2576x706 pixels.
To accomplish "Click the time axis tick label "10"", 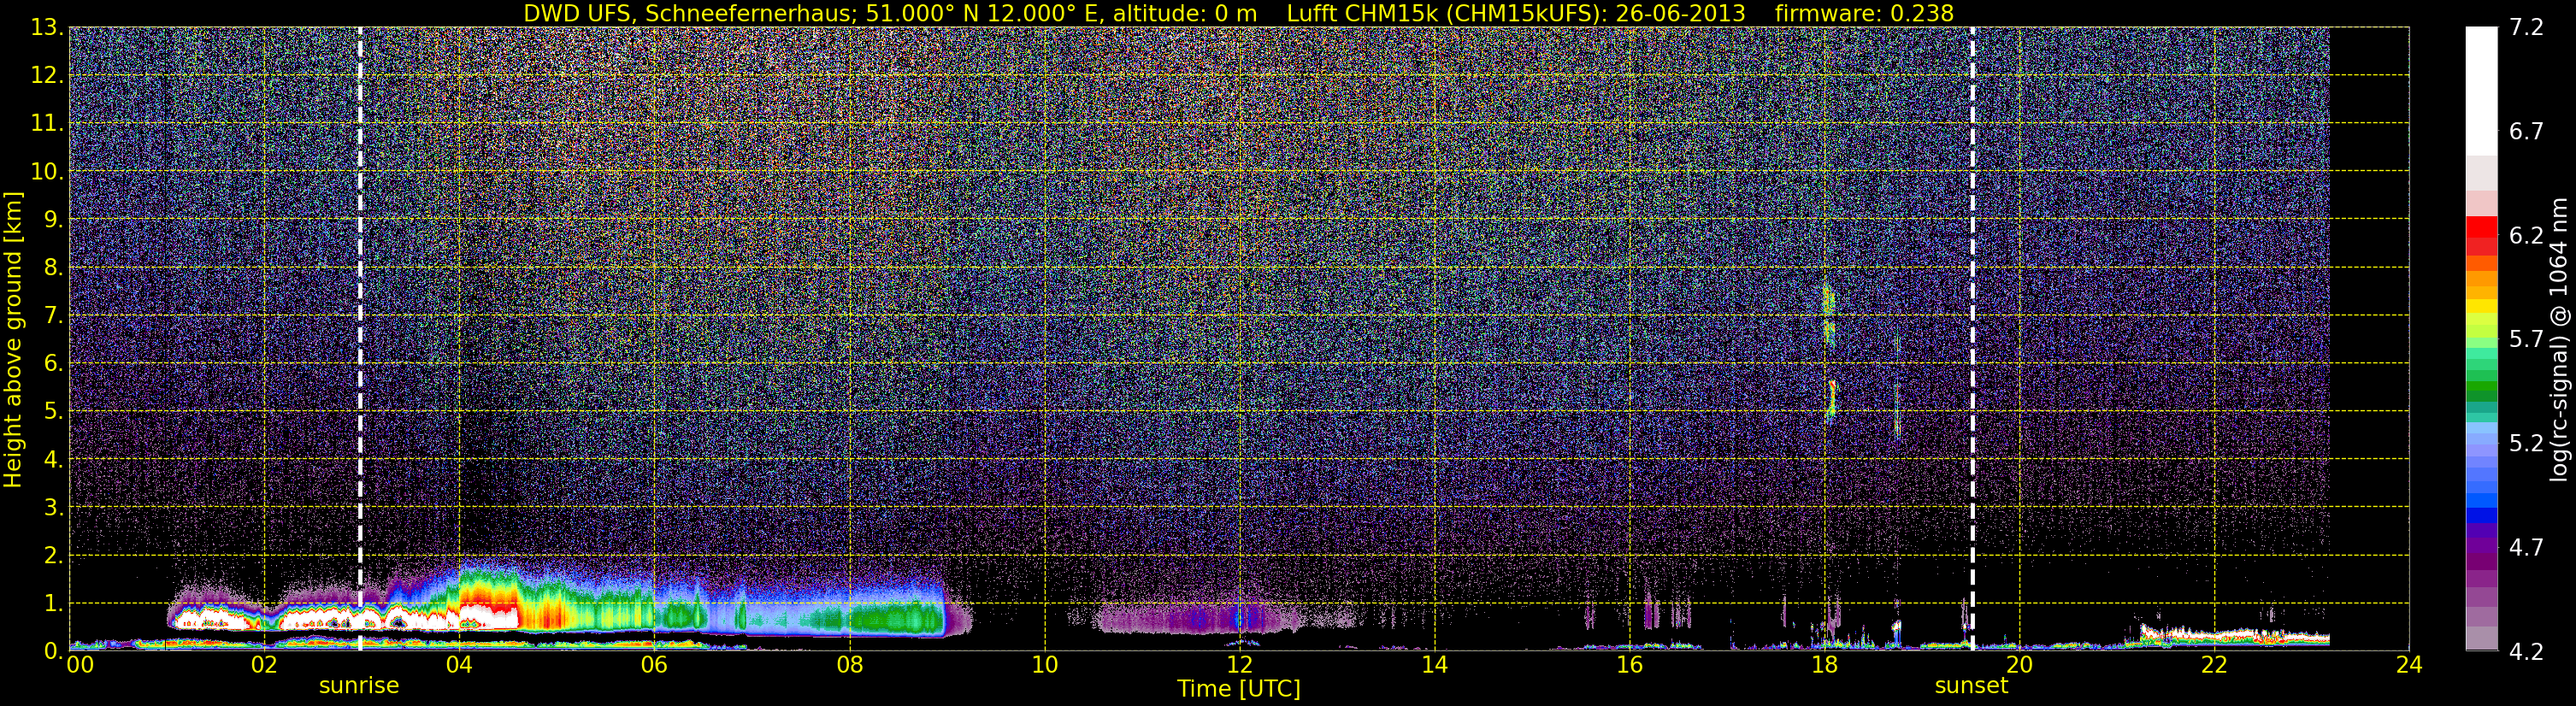I will pyautogui.click(x=1044, y=665).
